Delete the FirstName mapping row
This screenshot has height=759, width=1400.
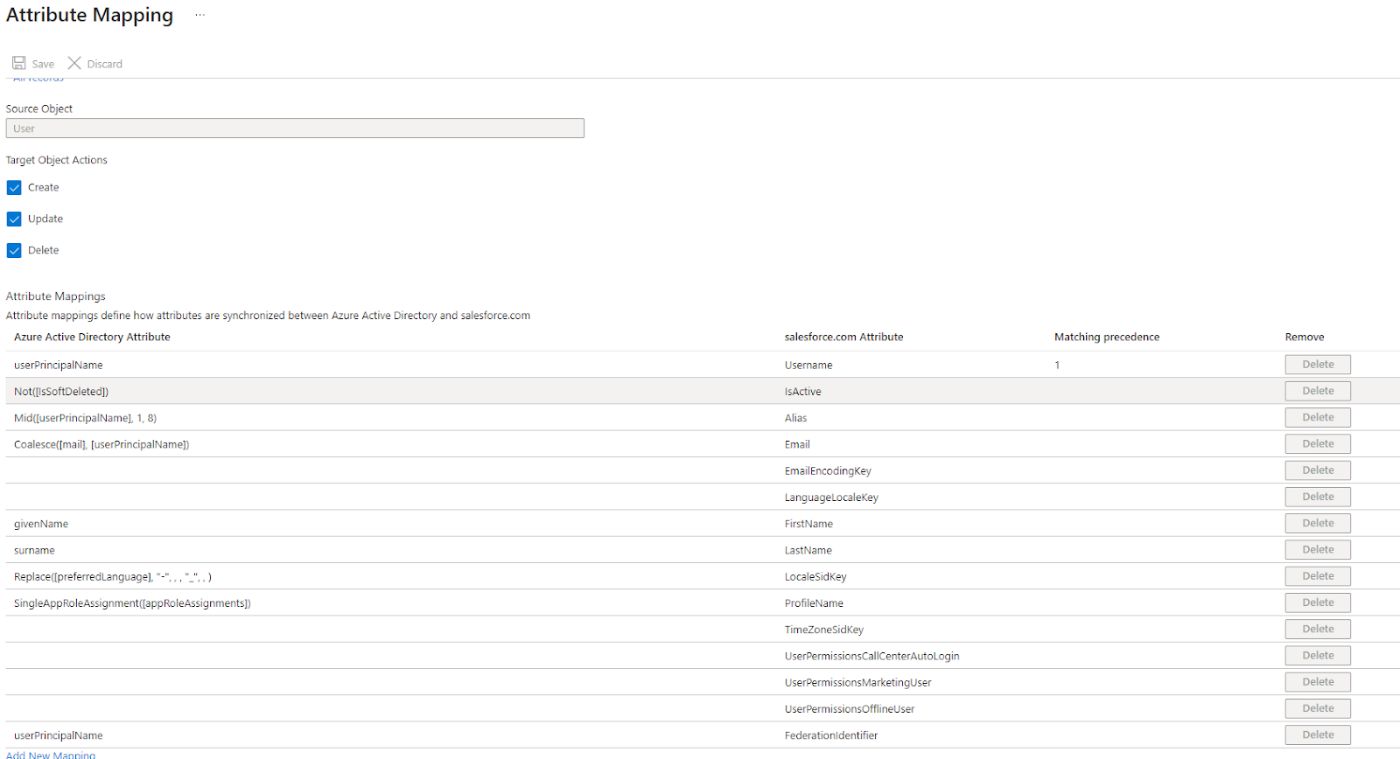(x=1317, y=523)
